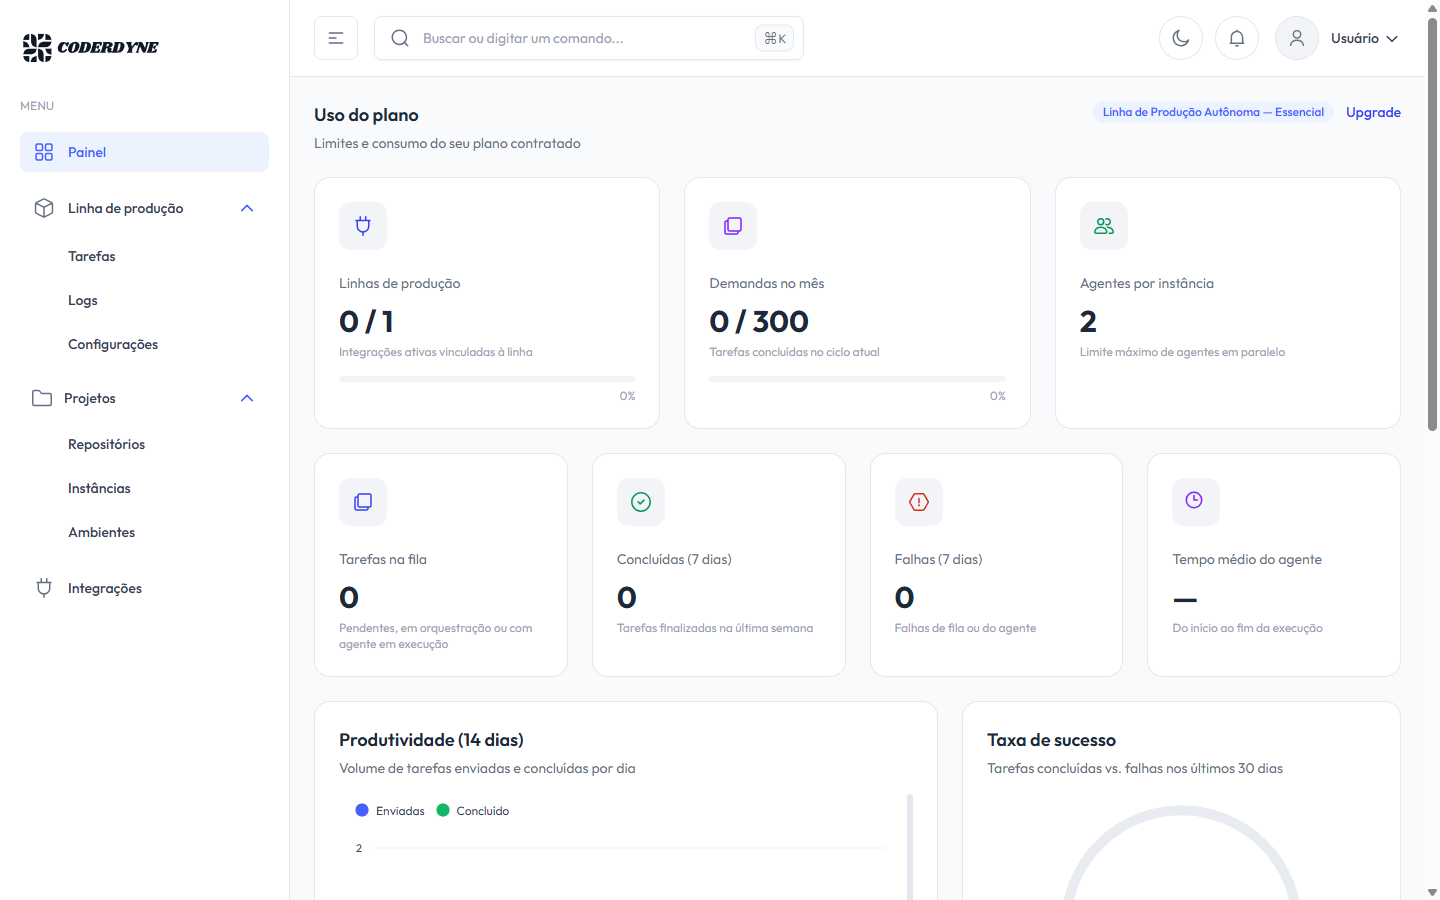1440x900 pixels.
Task: Click the "Limite máximo de agentes em paralelo" text
Action: (x=1182, y=352)
